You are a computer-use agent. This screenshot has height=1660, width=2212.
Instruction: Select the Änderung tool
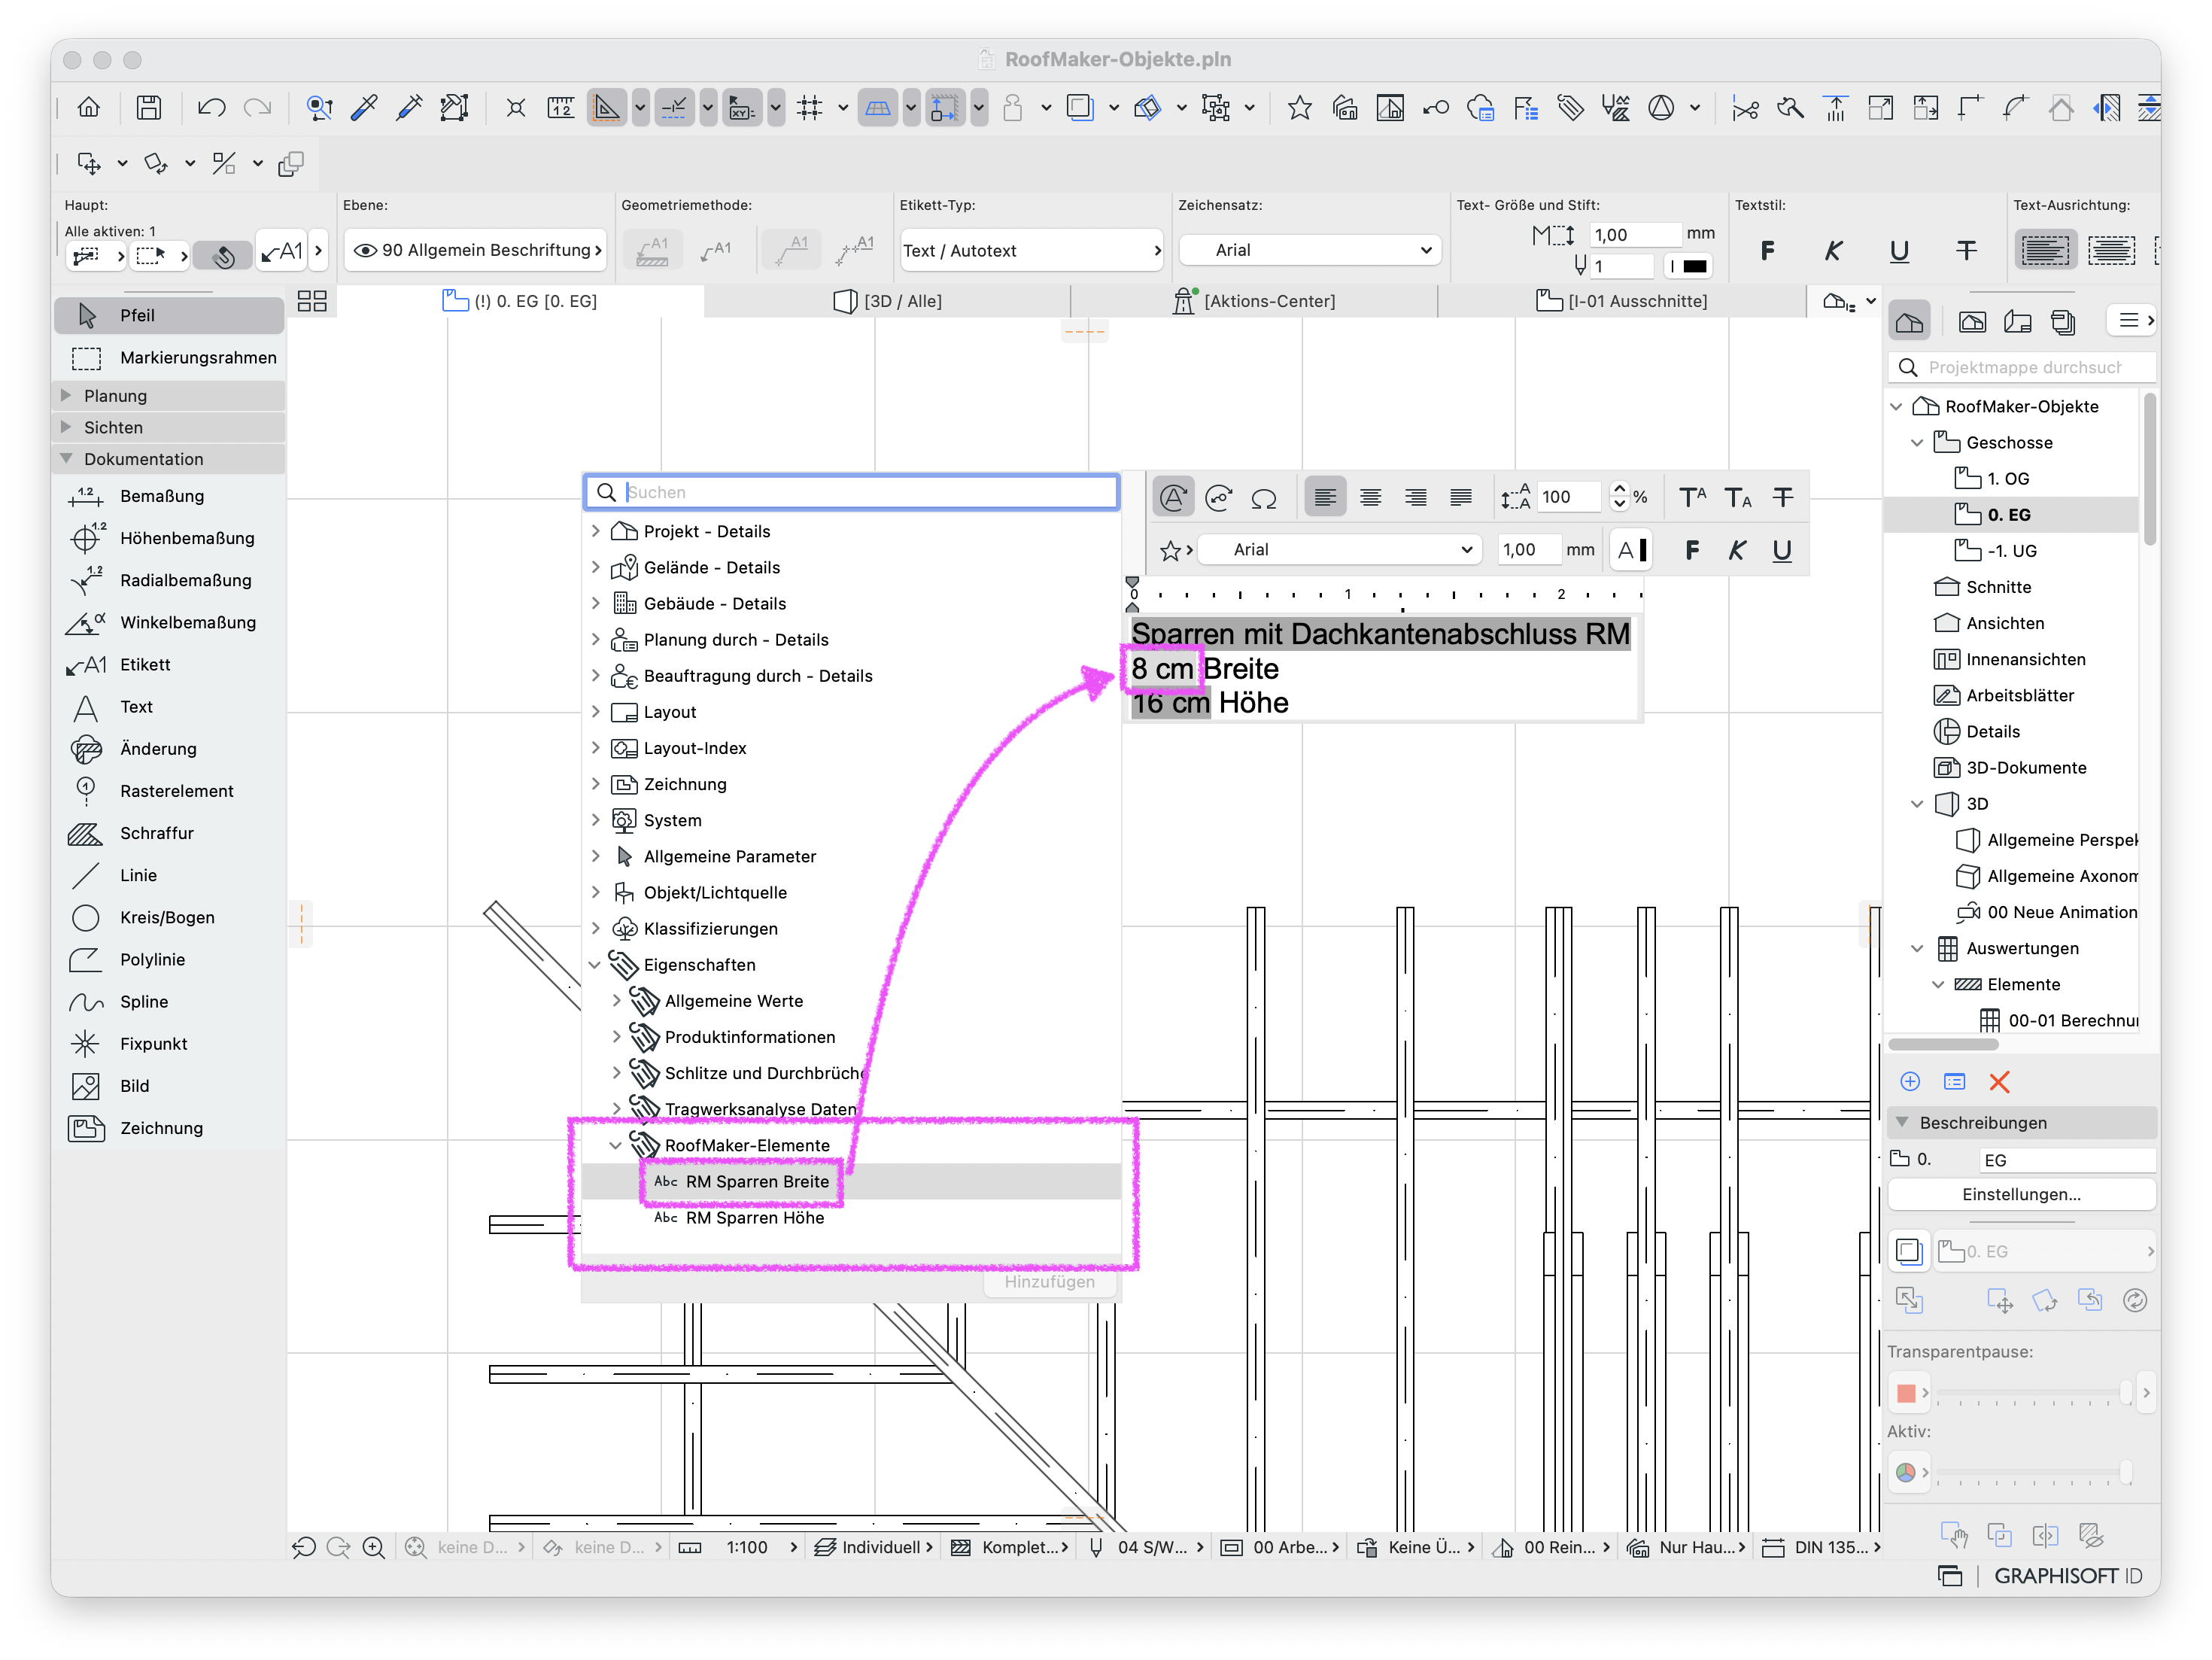click(169, 749)
